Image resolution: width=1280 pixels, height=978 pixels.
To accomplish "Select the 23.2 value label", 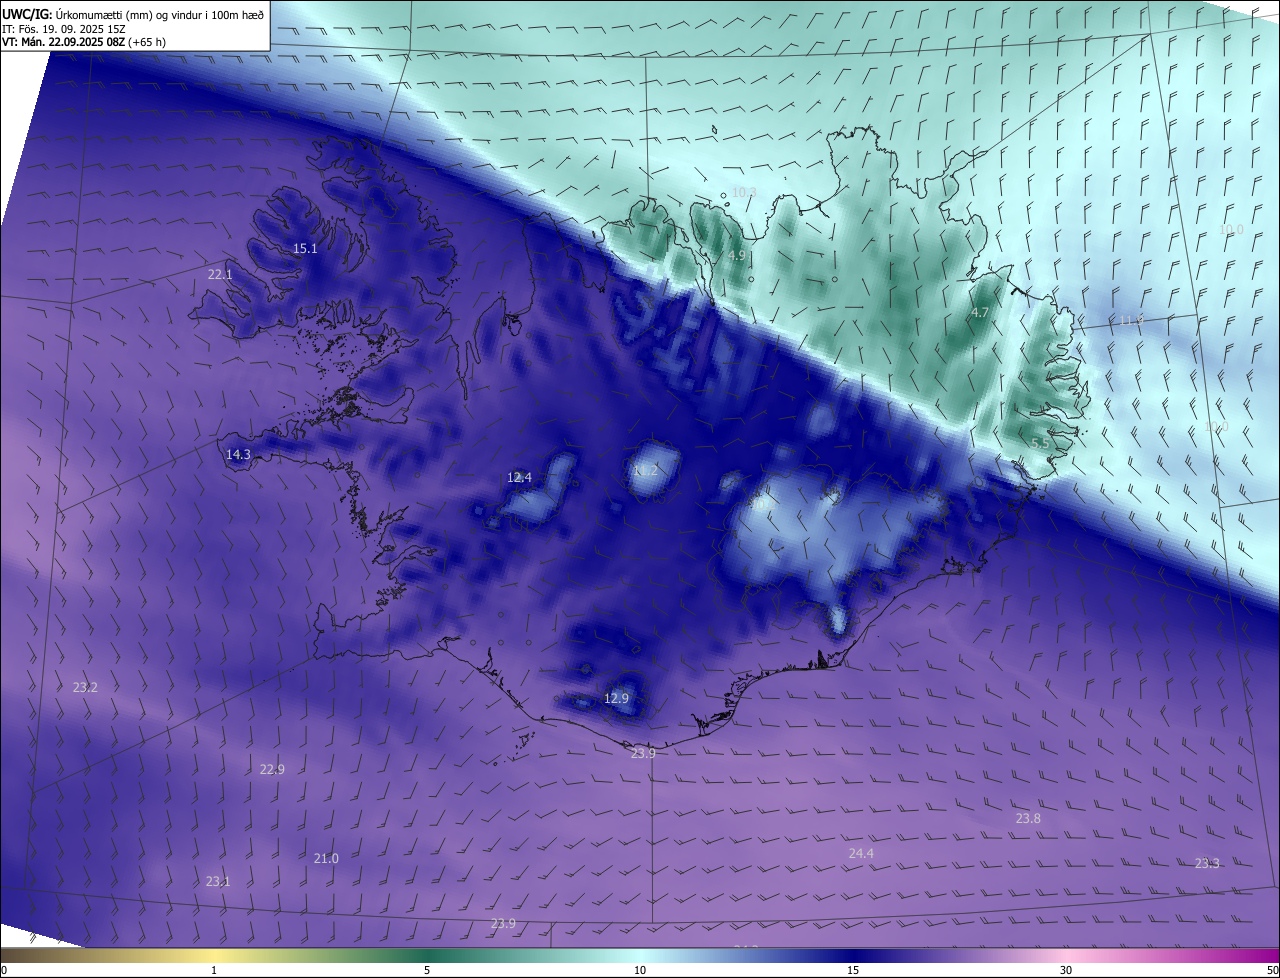I will click(x=86, y=687).
